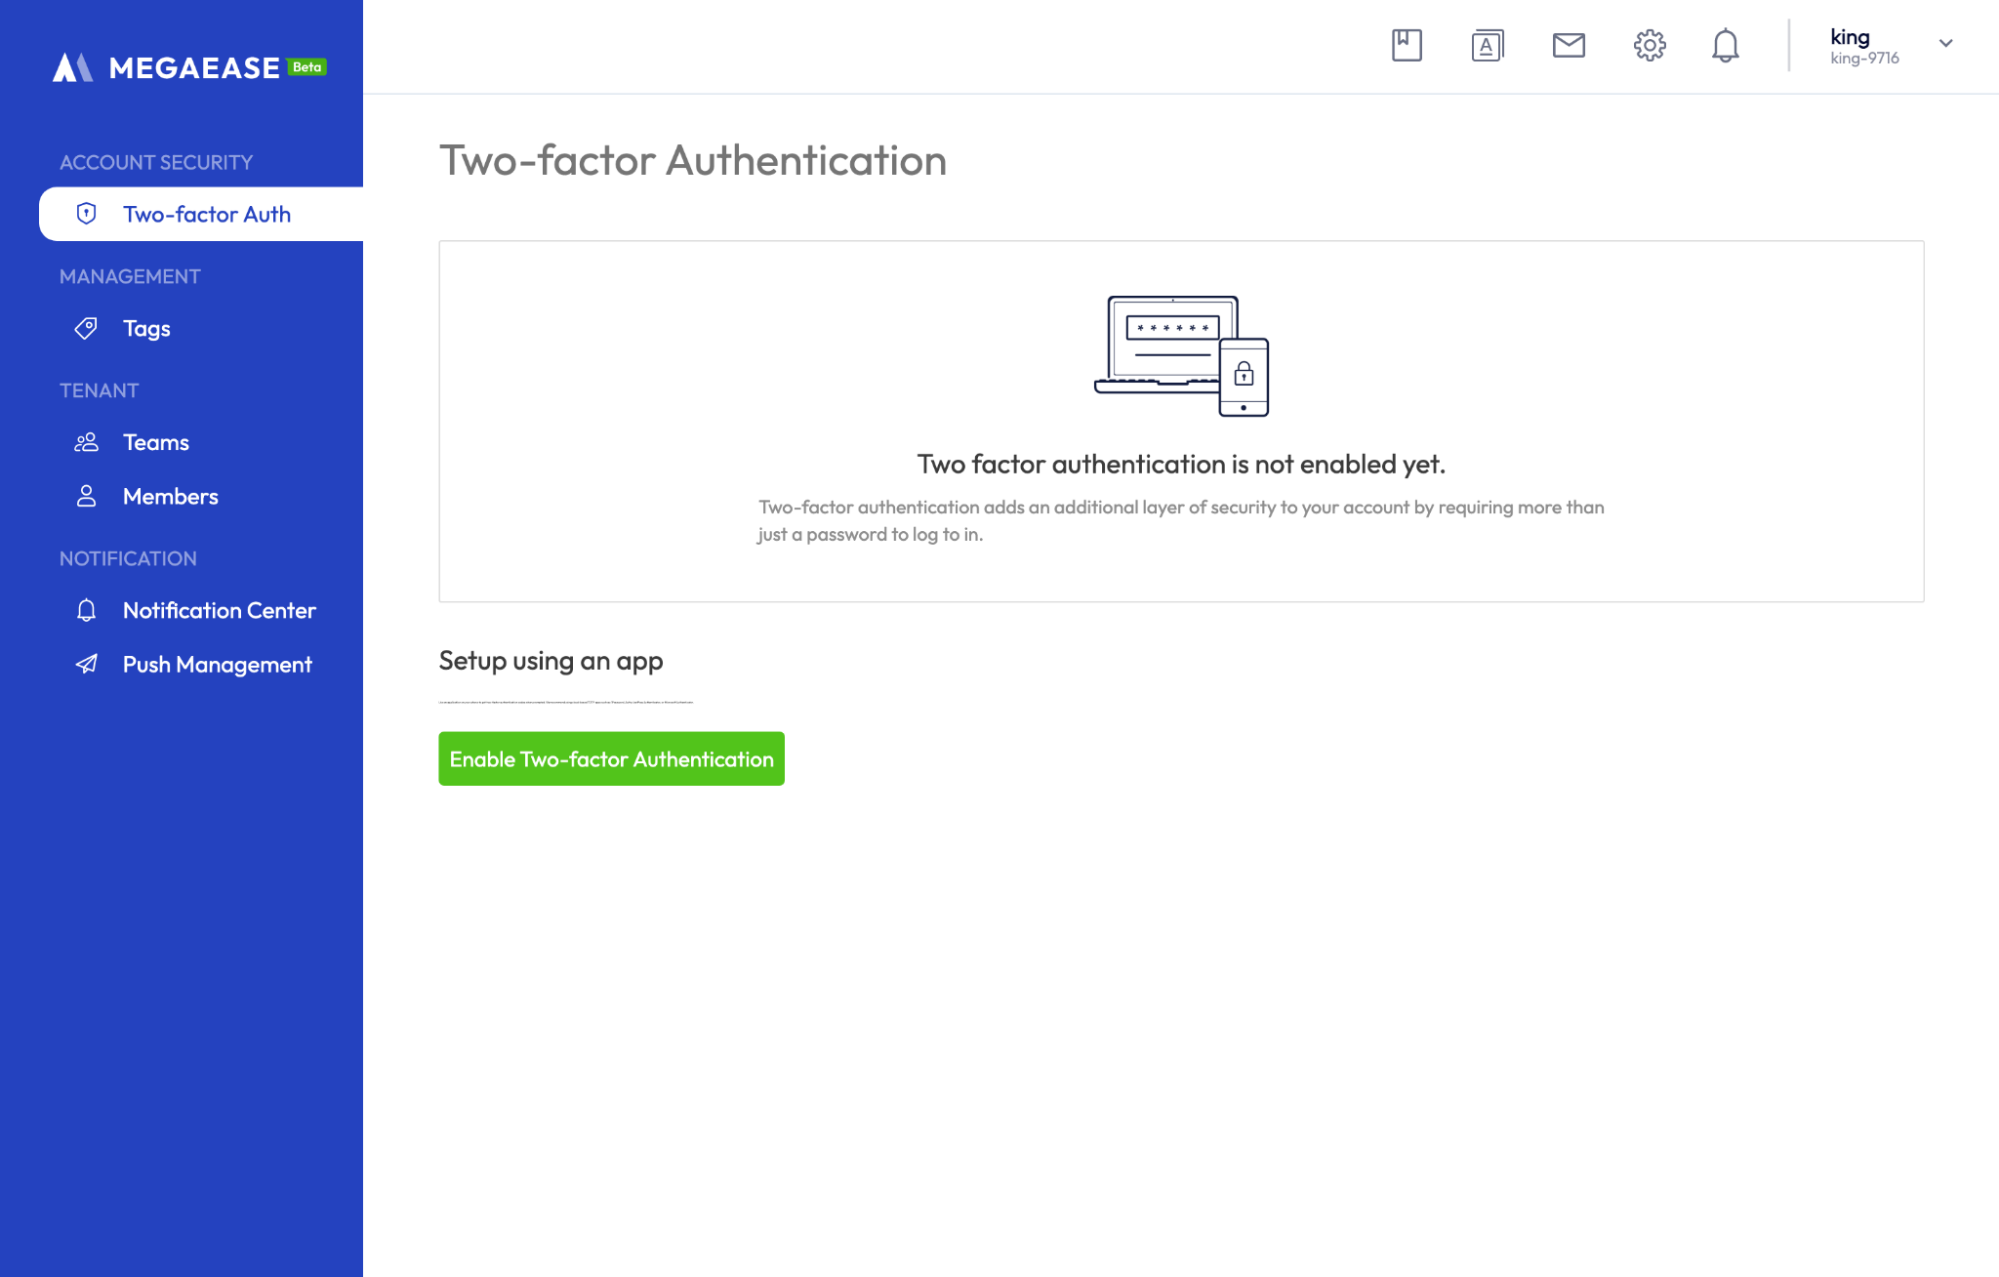
Task: Open the Tags management page
Action: [146, 328]
